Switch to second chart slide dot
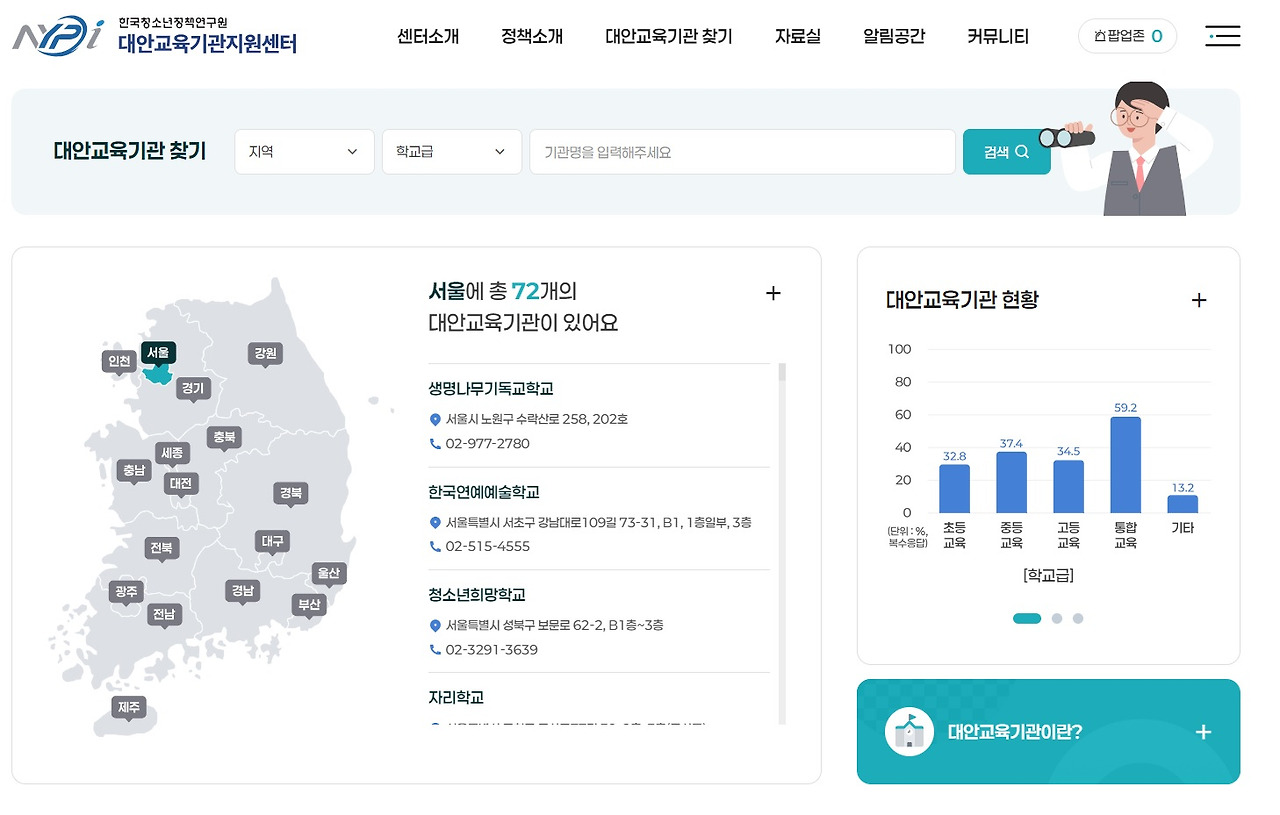1280x815 pixels. coord(1057,618)
